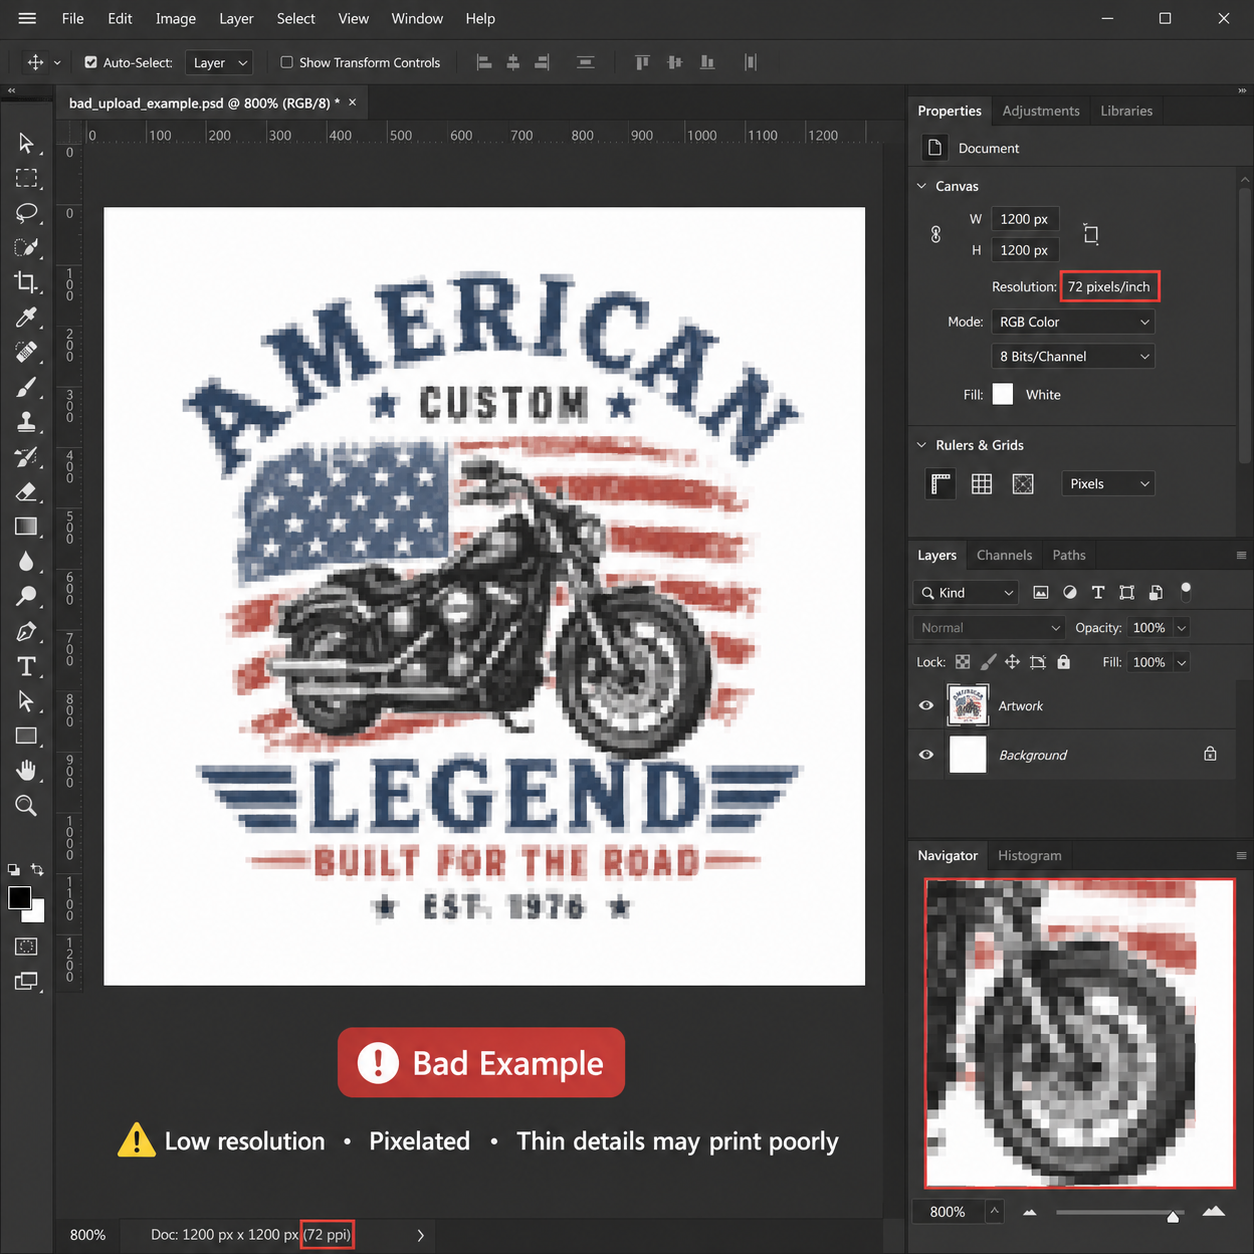This screenshot has width=1254, height=1254.
Task: Close the bad_upload_example.psd document tab
Action: pos(352,102)
